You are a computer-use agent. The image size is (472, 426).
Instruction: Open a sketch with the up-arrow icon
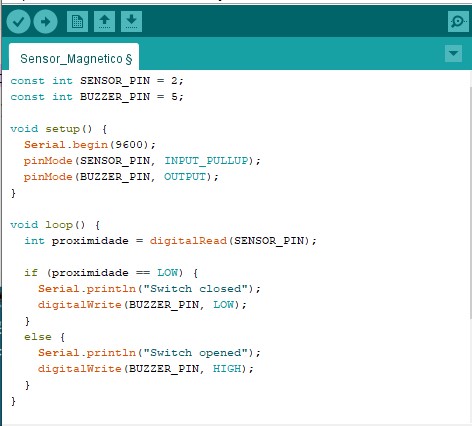point(104,21)
